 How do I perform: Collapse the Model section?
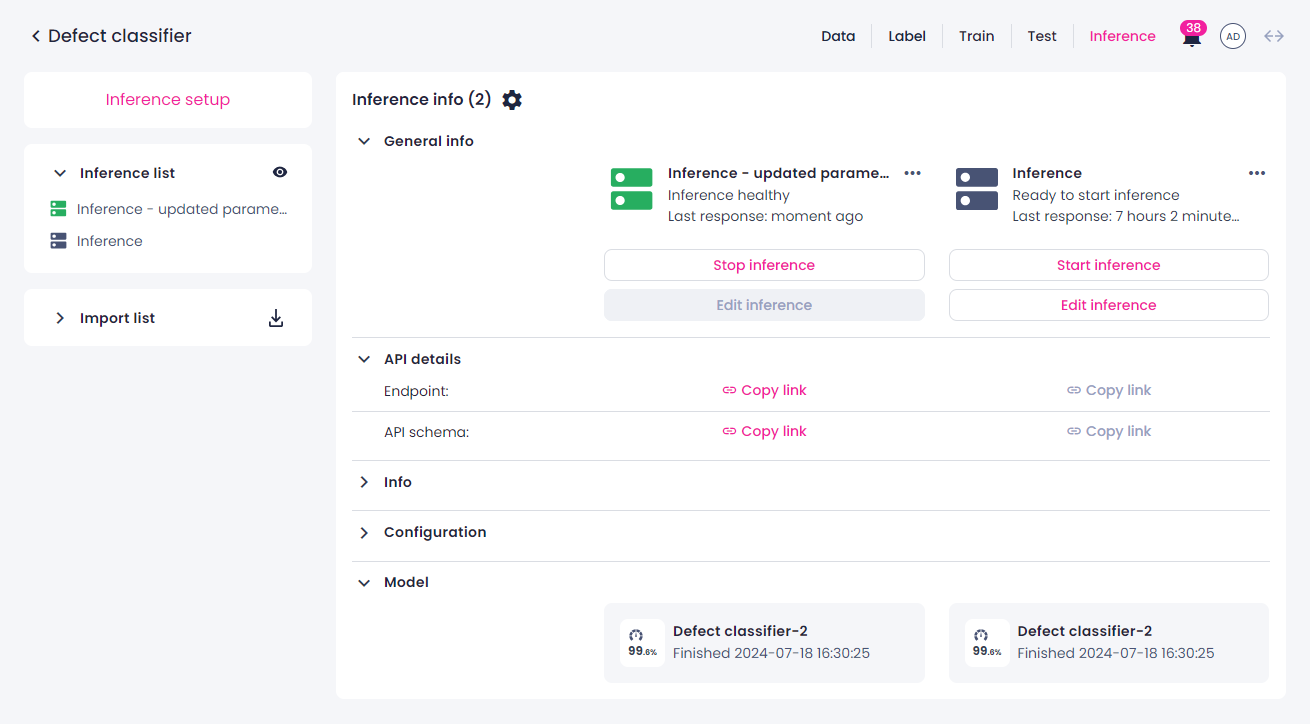364,582
